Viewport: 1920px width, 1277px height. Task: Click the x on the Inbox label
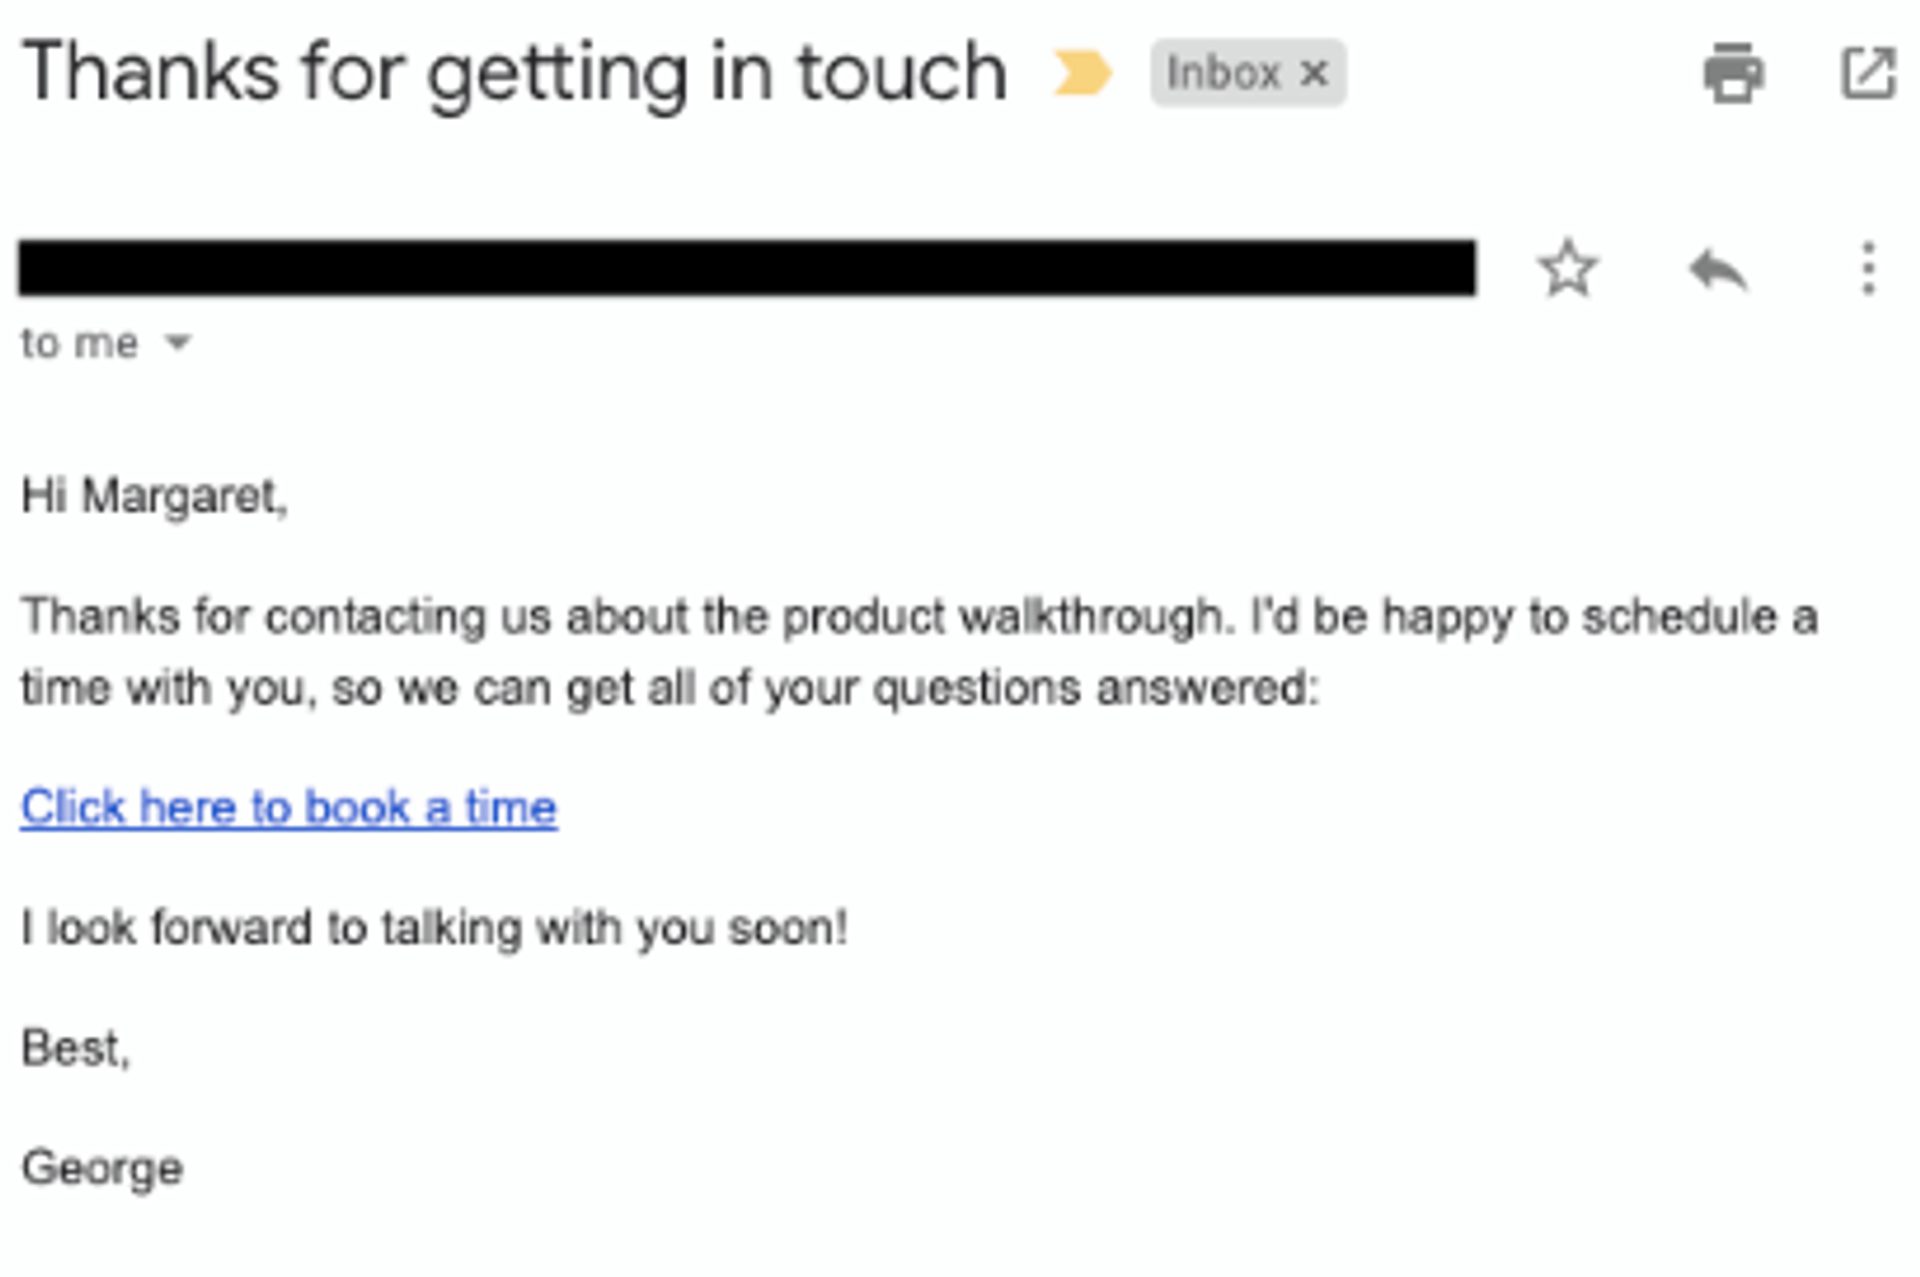click(x=1317, y=71)
